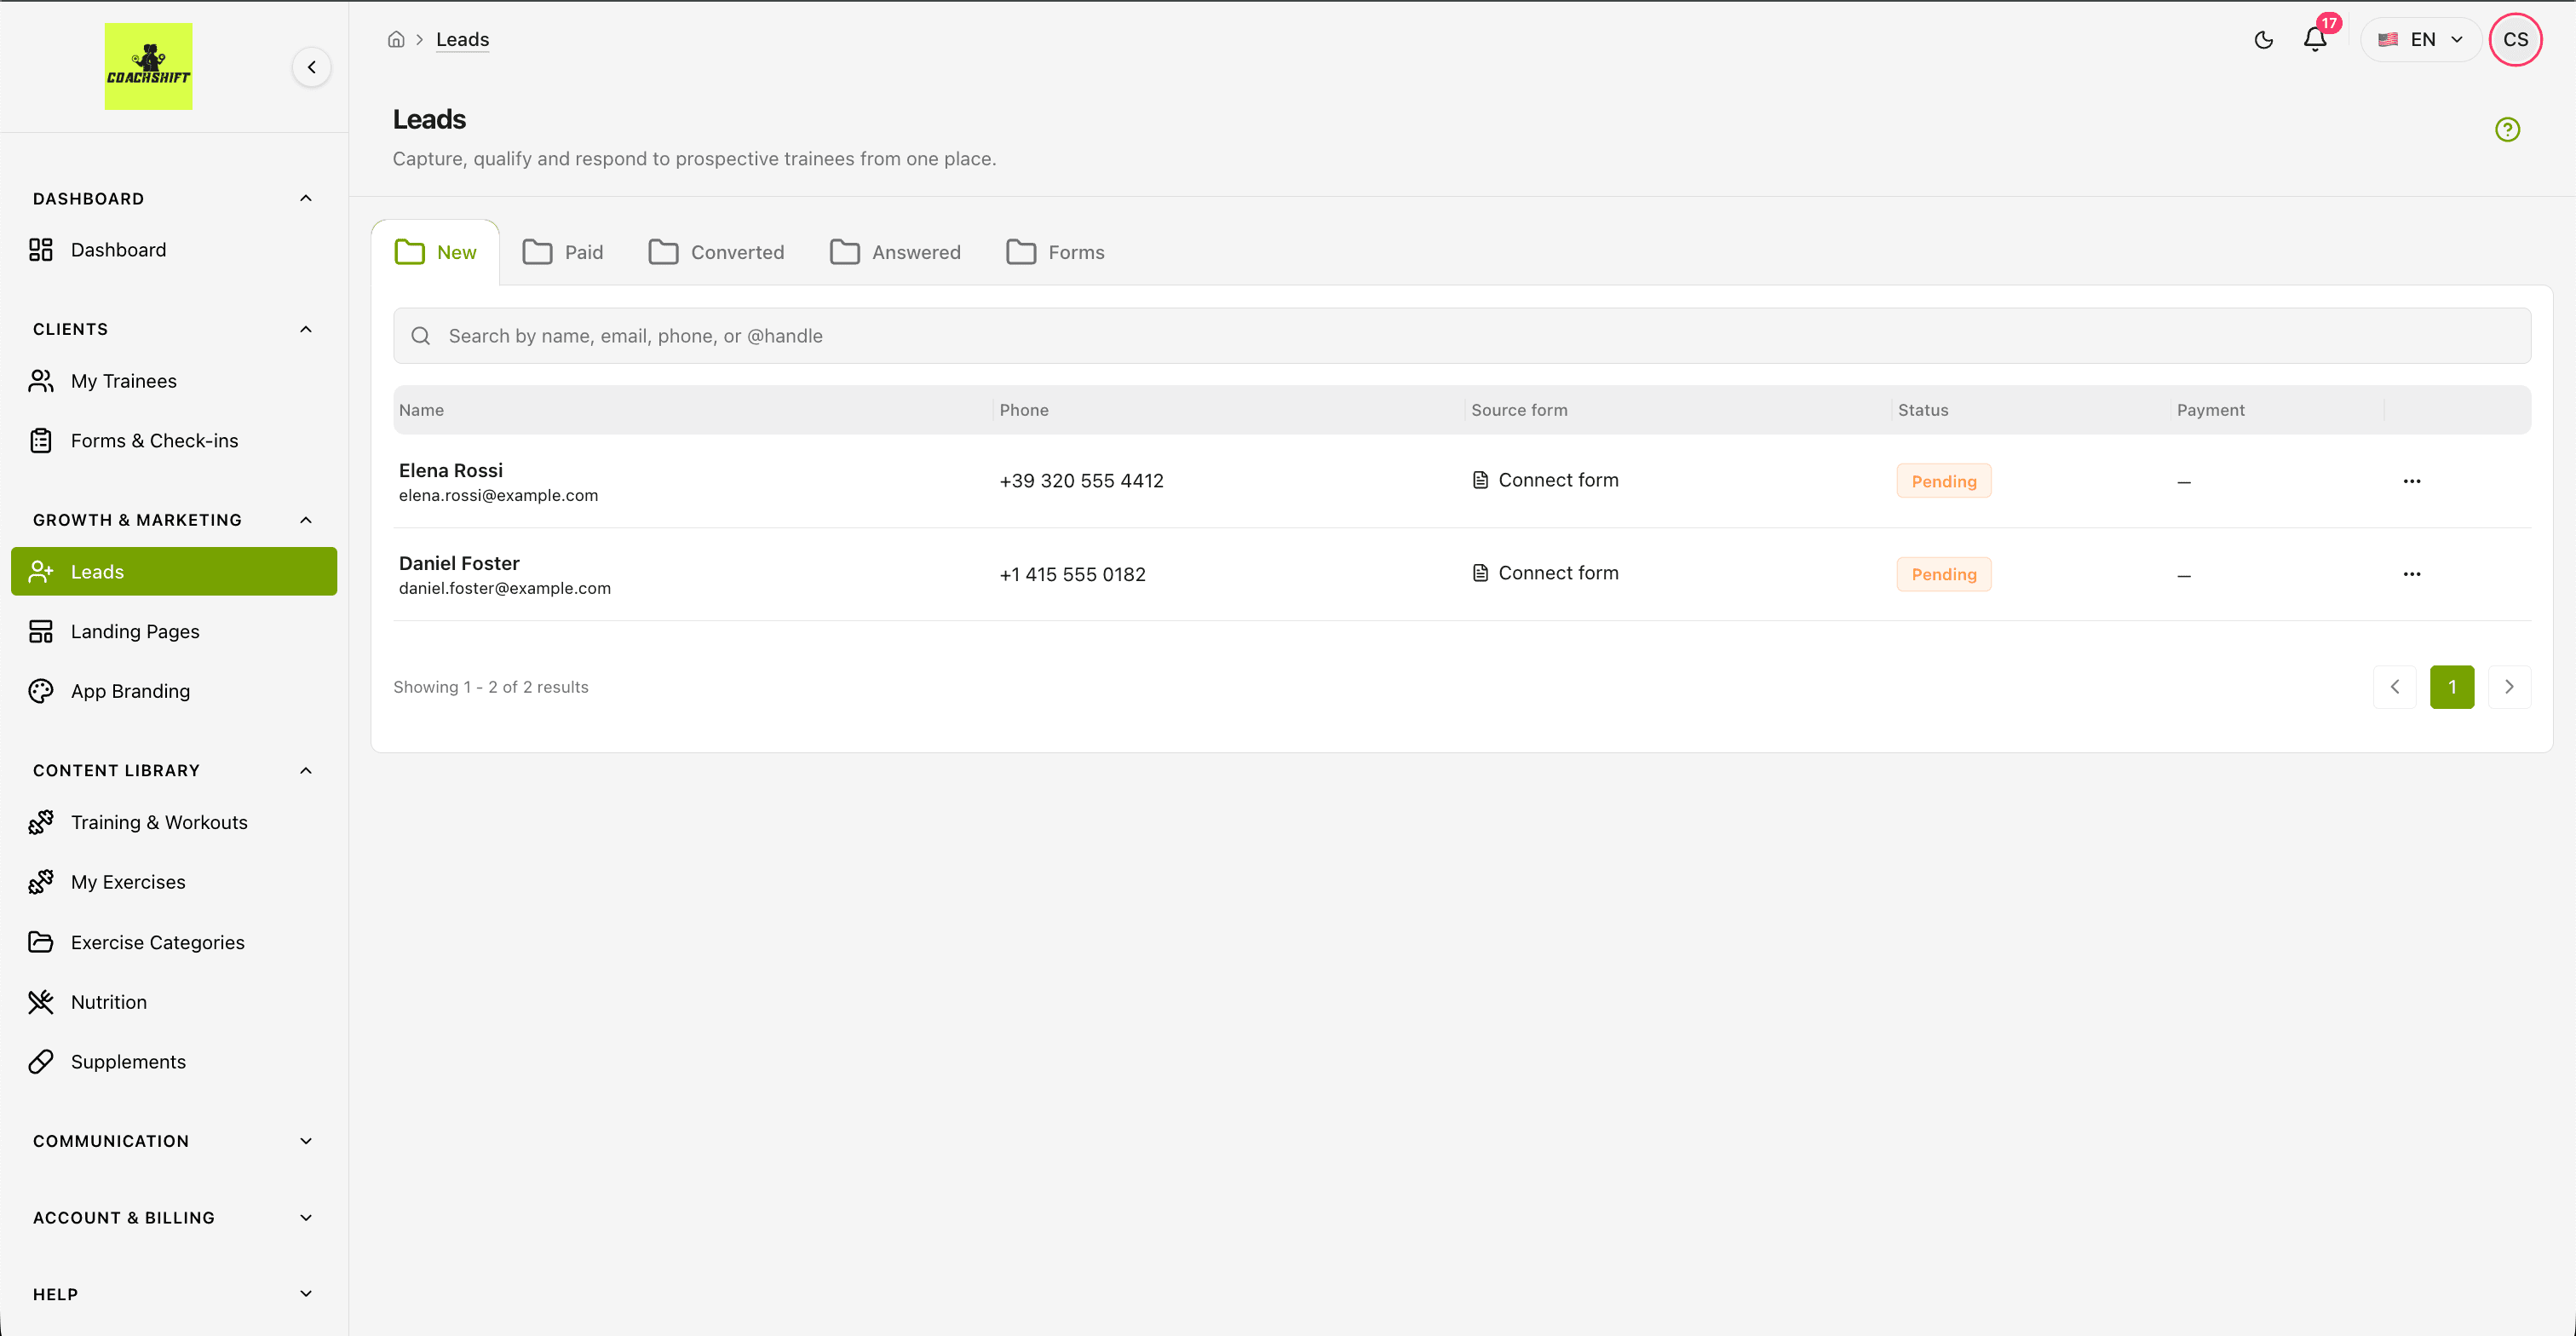Open actions menu for Daniel Foster
Viewport: 2576px width, 1336px height.
[2412, 574]
